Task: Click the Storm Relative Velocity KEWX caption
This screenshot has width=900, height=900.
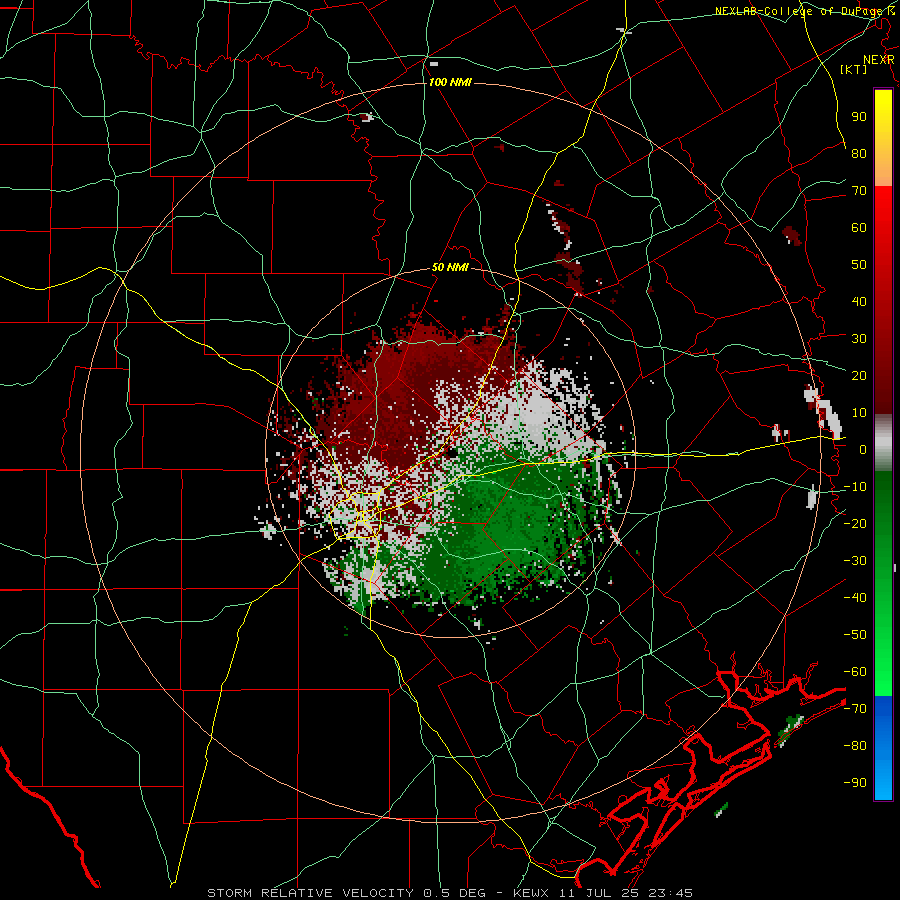Action: [x=450, y=893]
